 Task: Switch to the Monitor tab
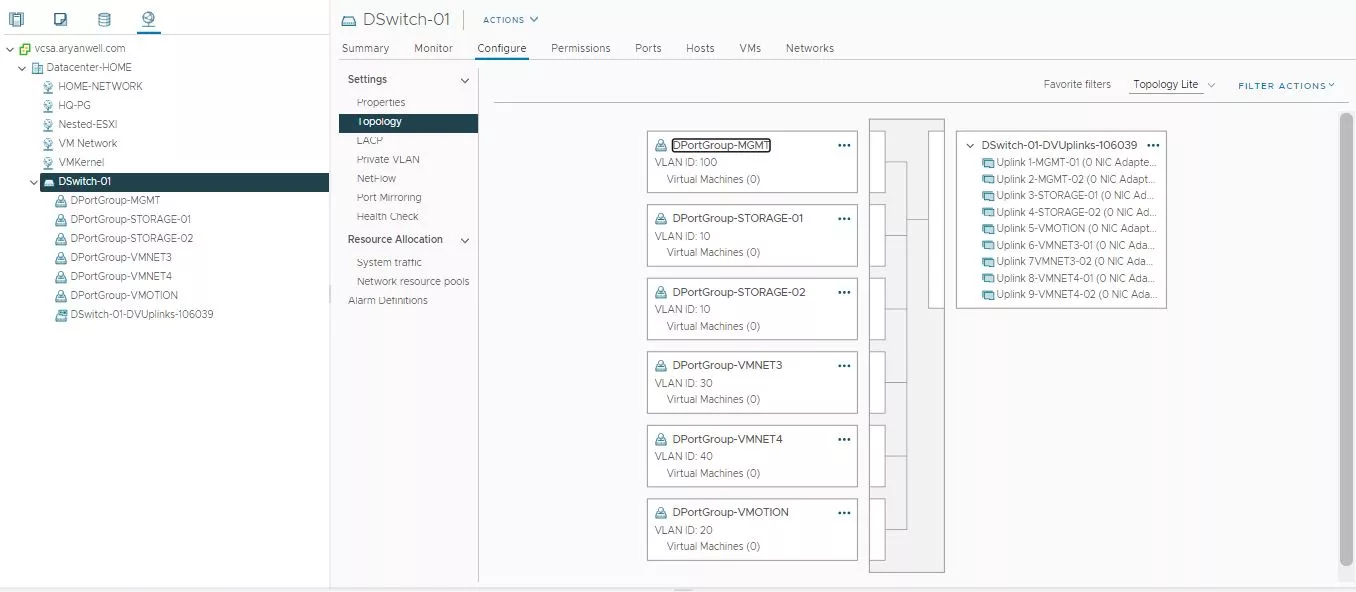[433, 48]
